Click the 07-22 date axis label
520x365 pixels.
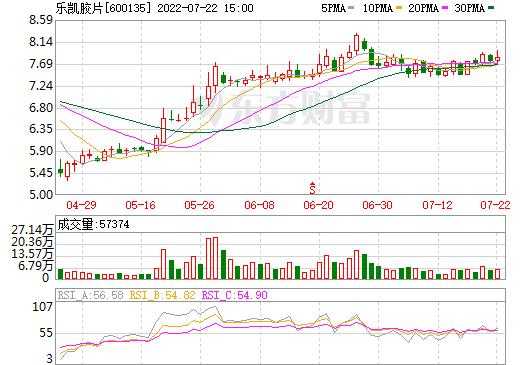pos(495,205)
